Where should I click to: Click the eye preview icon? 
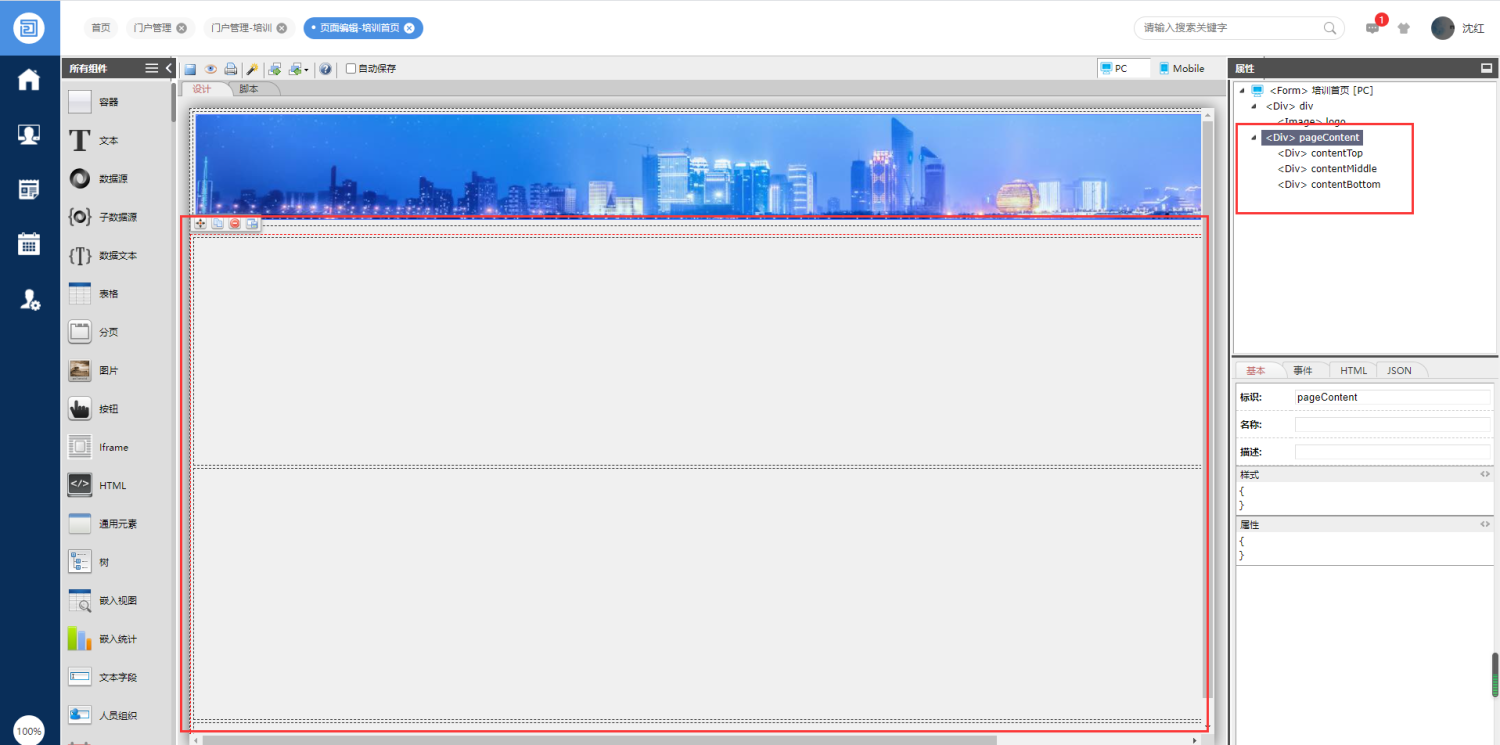pyautogui.click(x=211, y=69)
